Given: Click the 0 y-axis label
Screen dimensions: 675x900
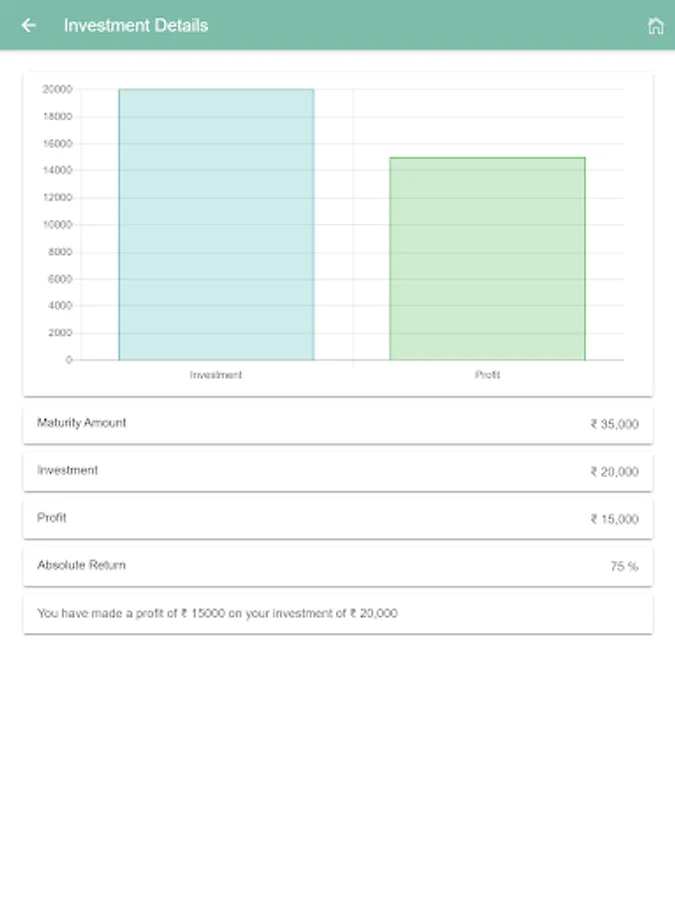Looking at the screenshot, I should coord(69,360).
